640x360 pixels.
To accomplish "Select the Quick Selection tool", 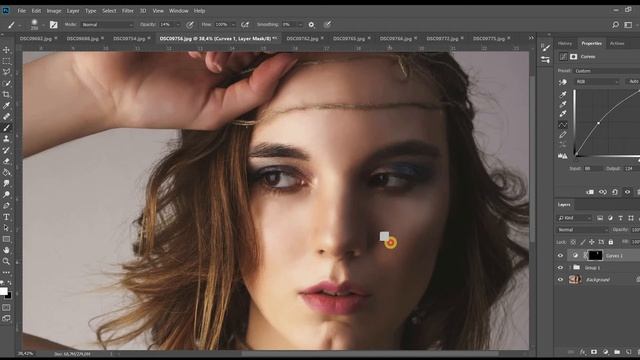I will [x=6, y=83].
